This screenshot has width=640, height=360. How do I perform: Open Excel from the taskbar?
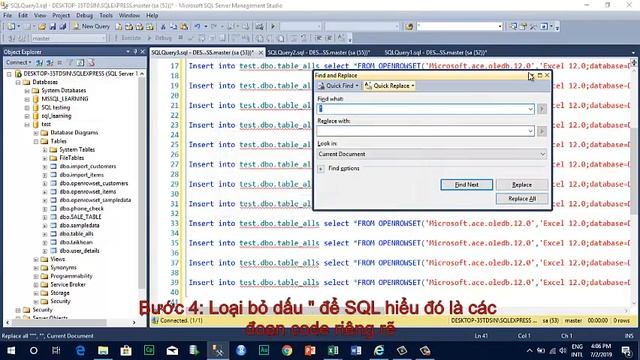coord(333,351)
